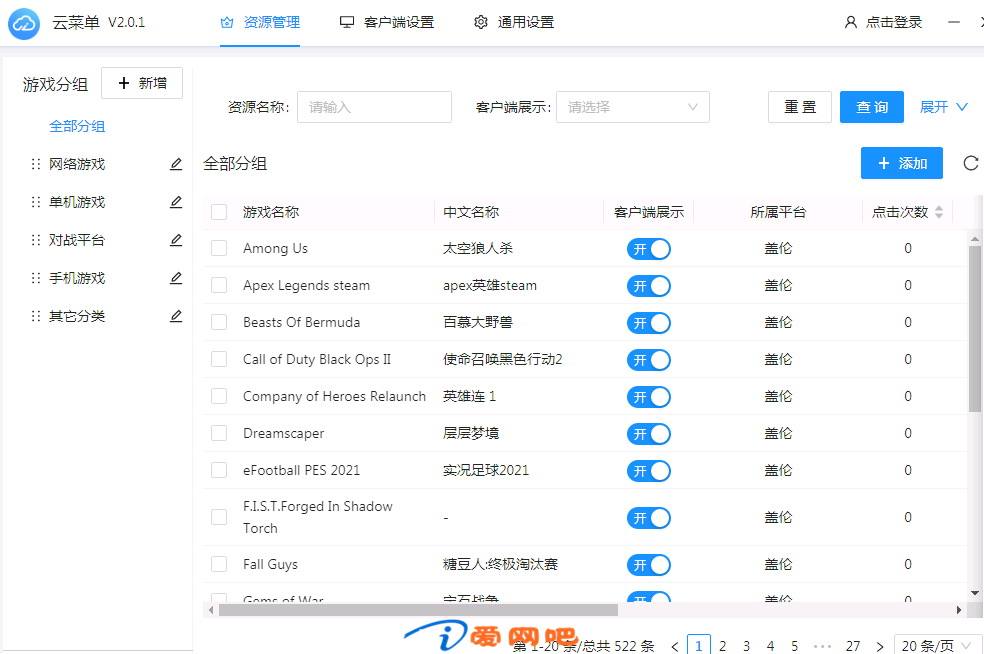
Task: Go to page 2
Action: click(x=722, y=646)
